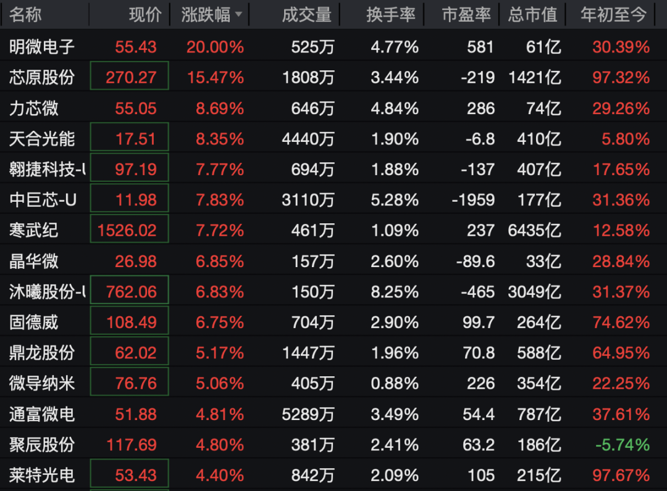This screenshot has width=667, height=491.
Task: Click the -5.74% year-to-date value
Action: [x=623, y=444]
